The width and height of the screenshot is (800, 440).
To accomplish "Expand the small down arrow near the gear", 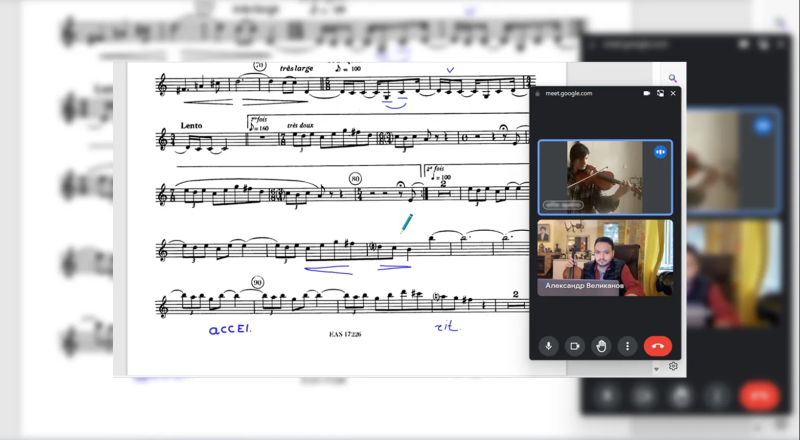I will 657,369.
